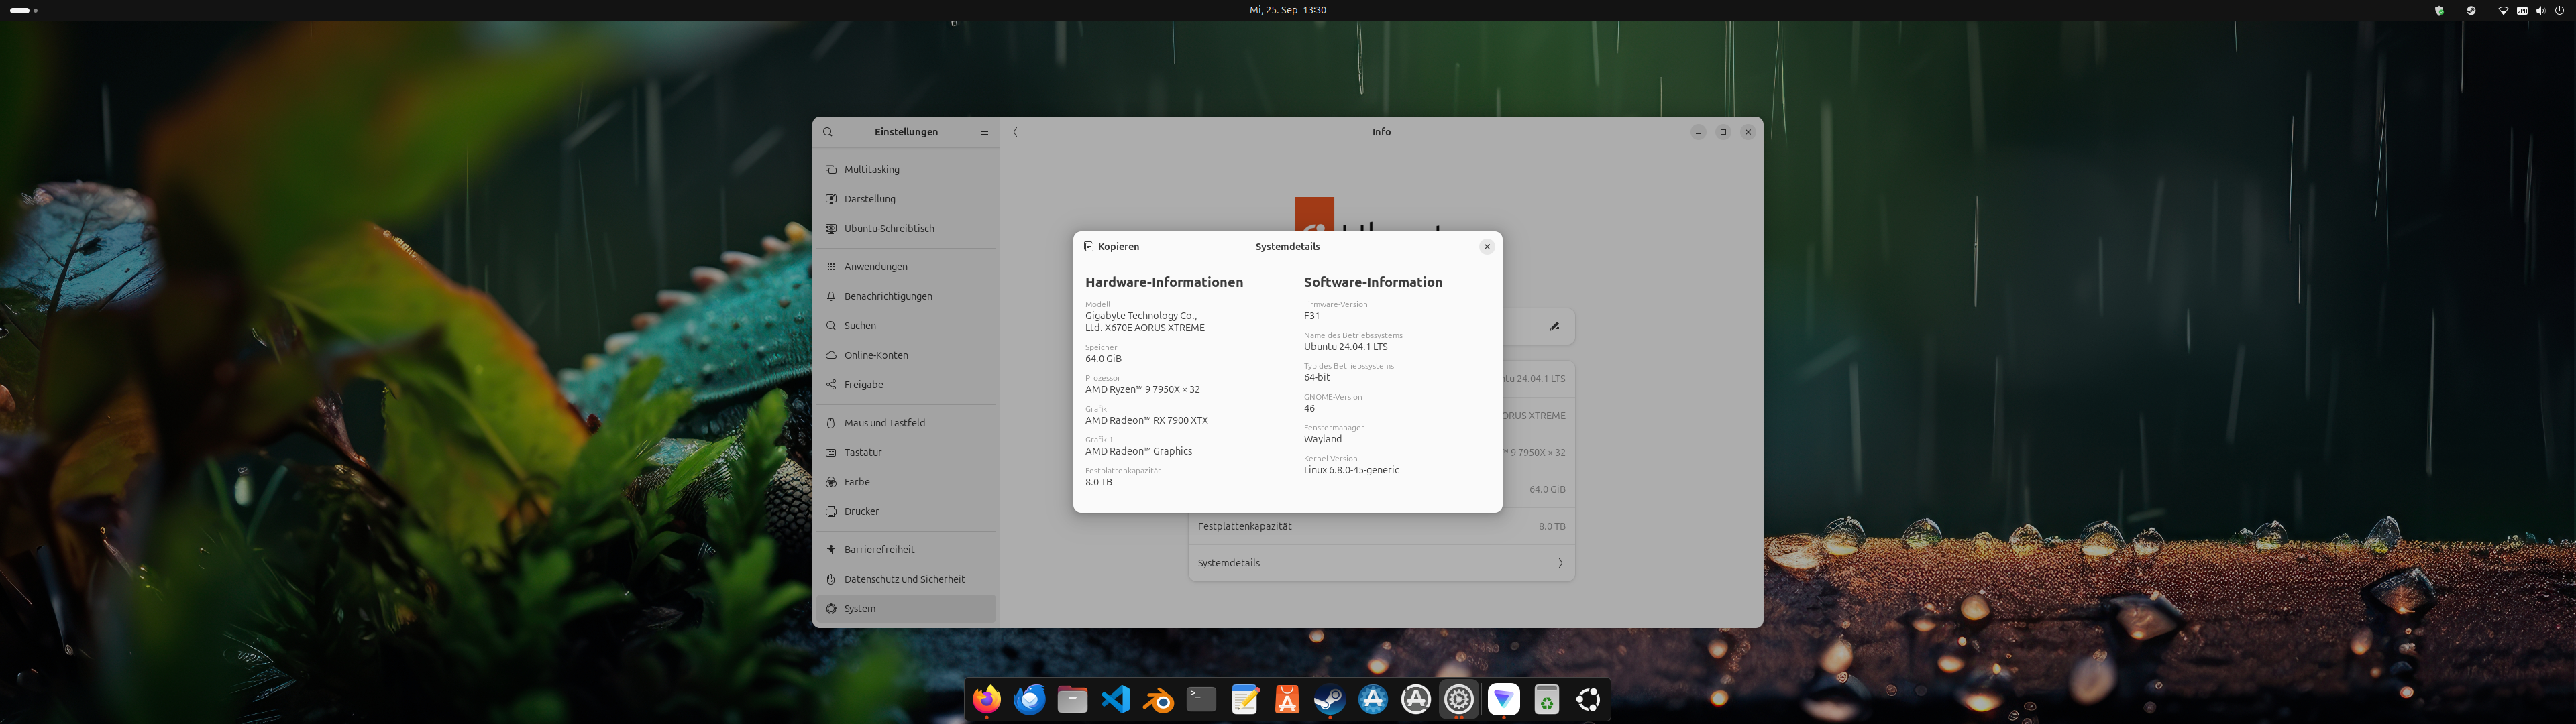The height and width of the screenshot is (724, 2576).
Task: Click the Kopieren button in Systemdetails
Action: pyautogui.click(x=1111, y=246)
